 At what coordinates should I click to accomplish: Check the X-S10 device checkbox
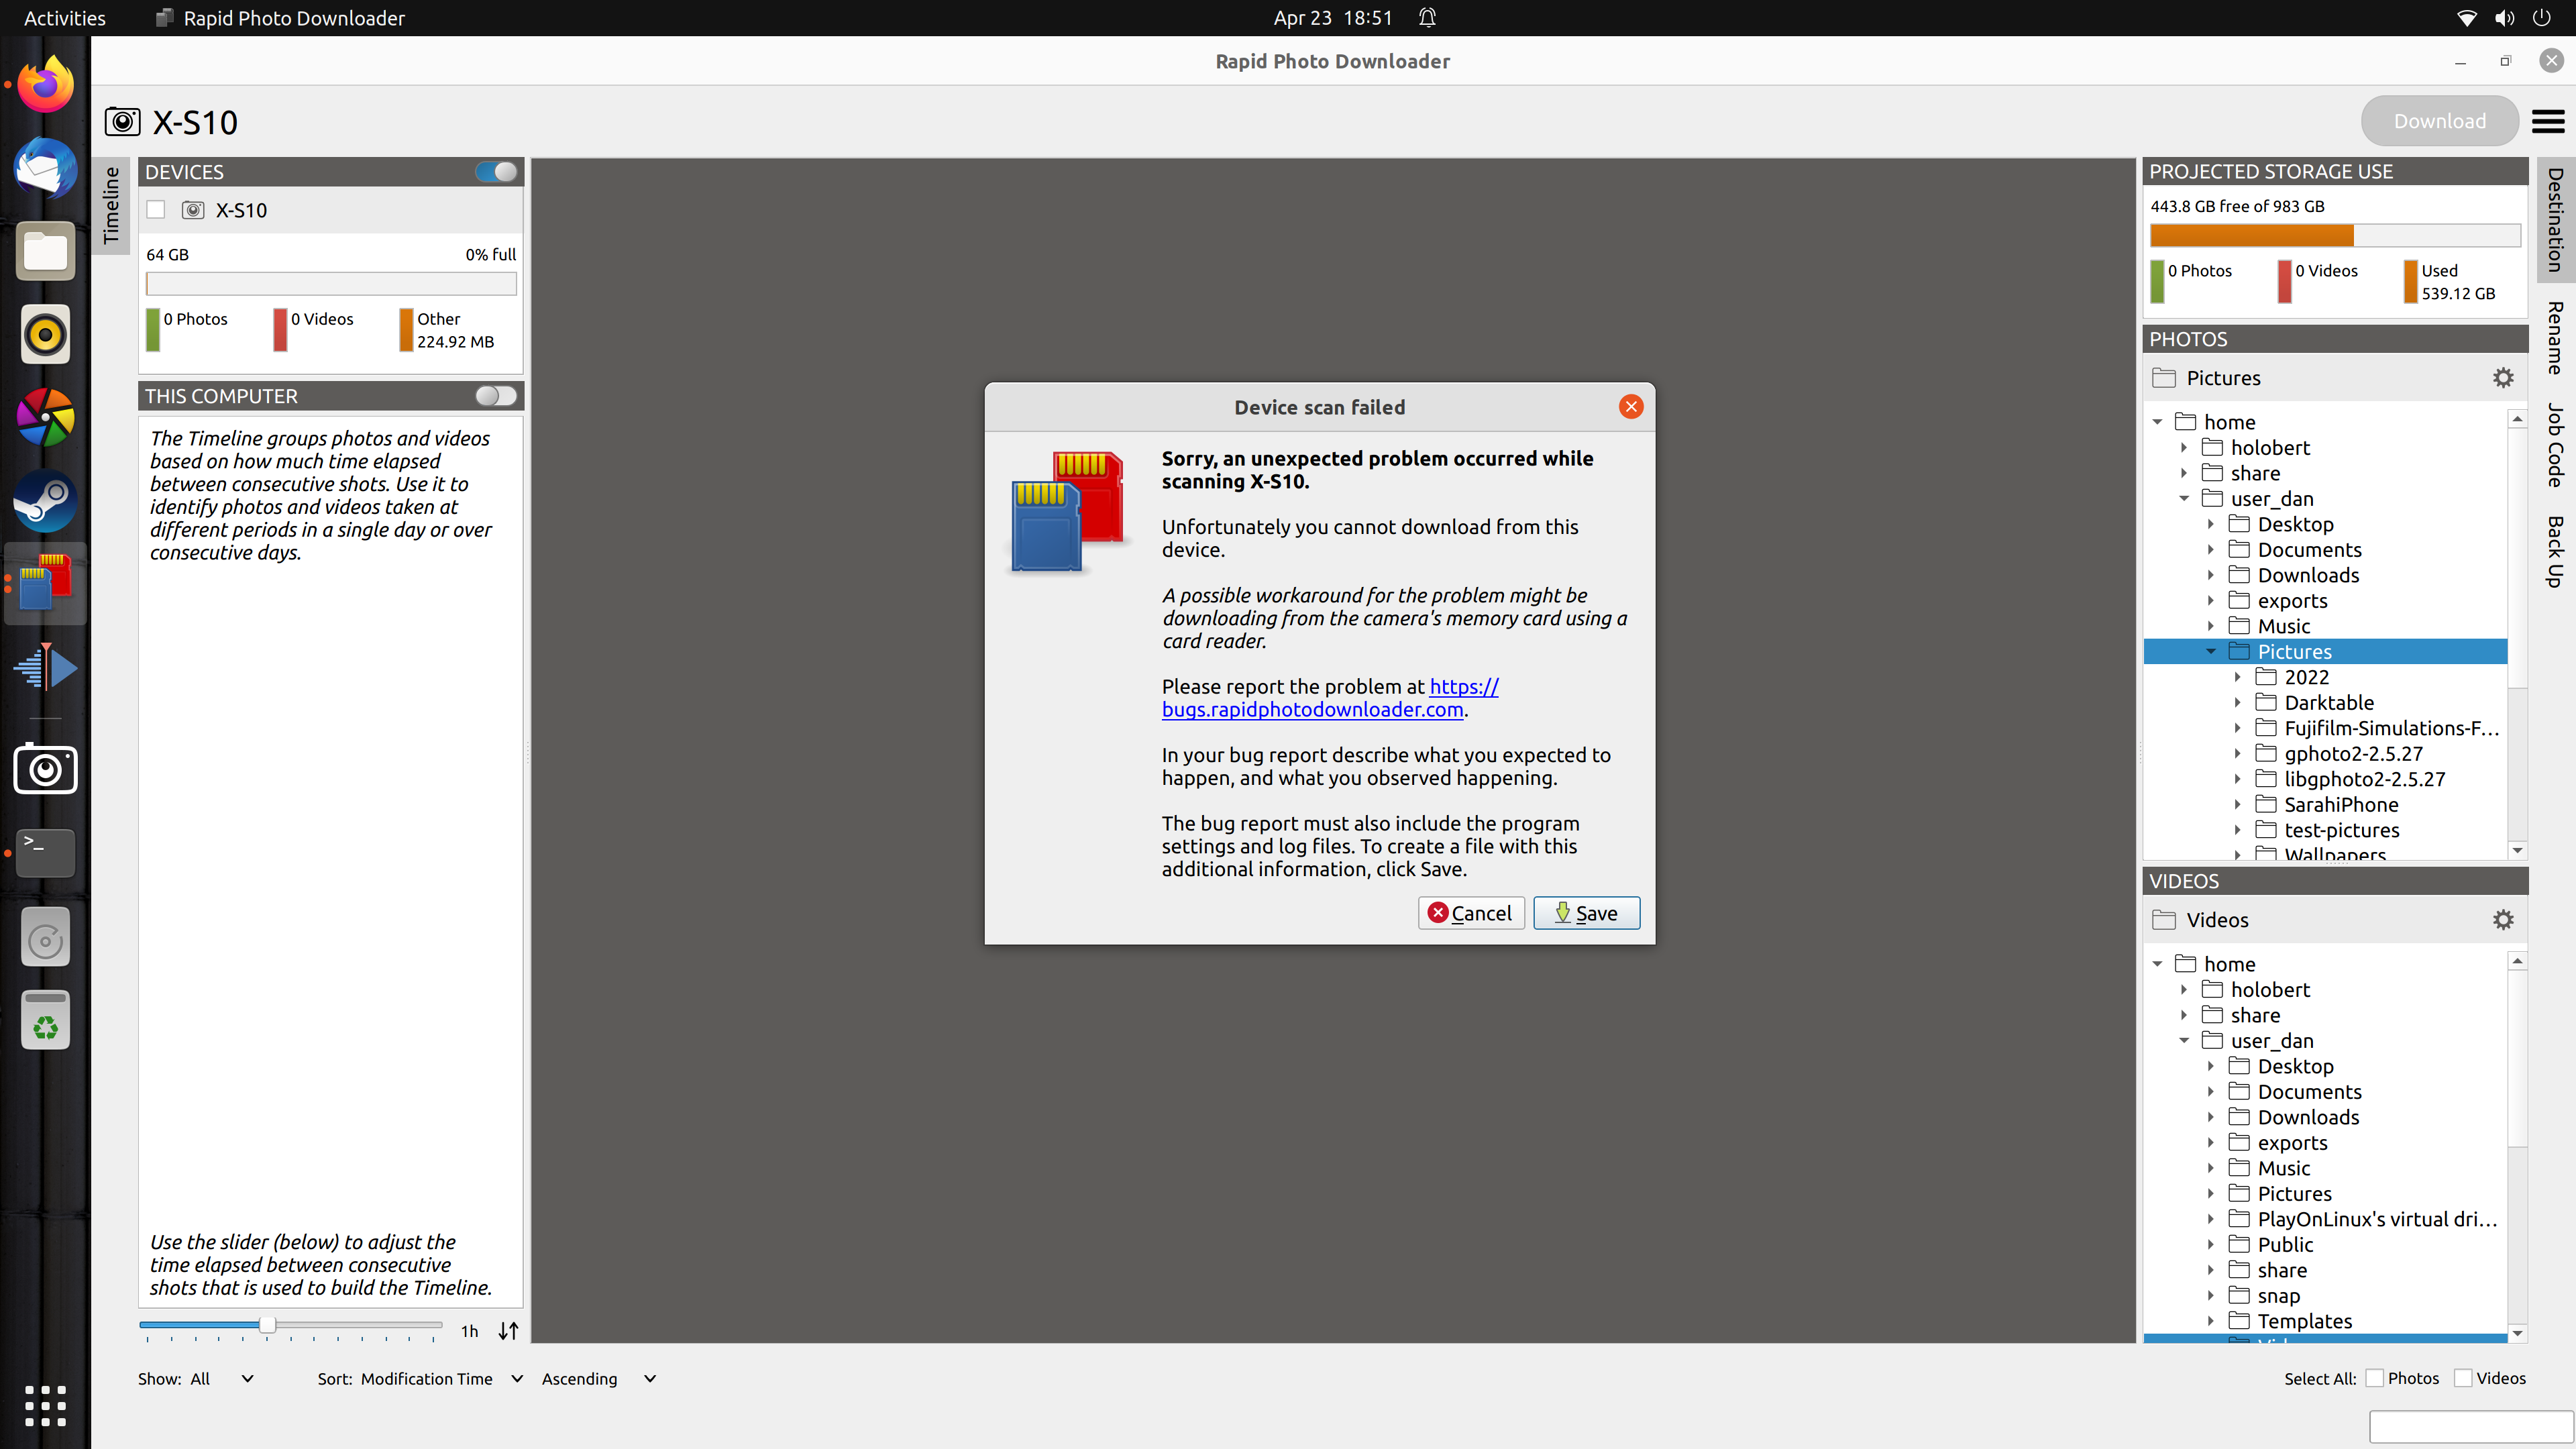(x=156, y=210)
